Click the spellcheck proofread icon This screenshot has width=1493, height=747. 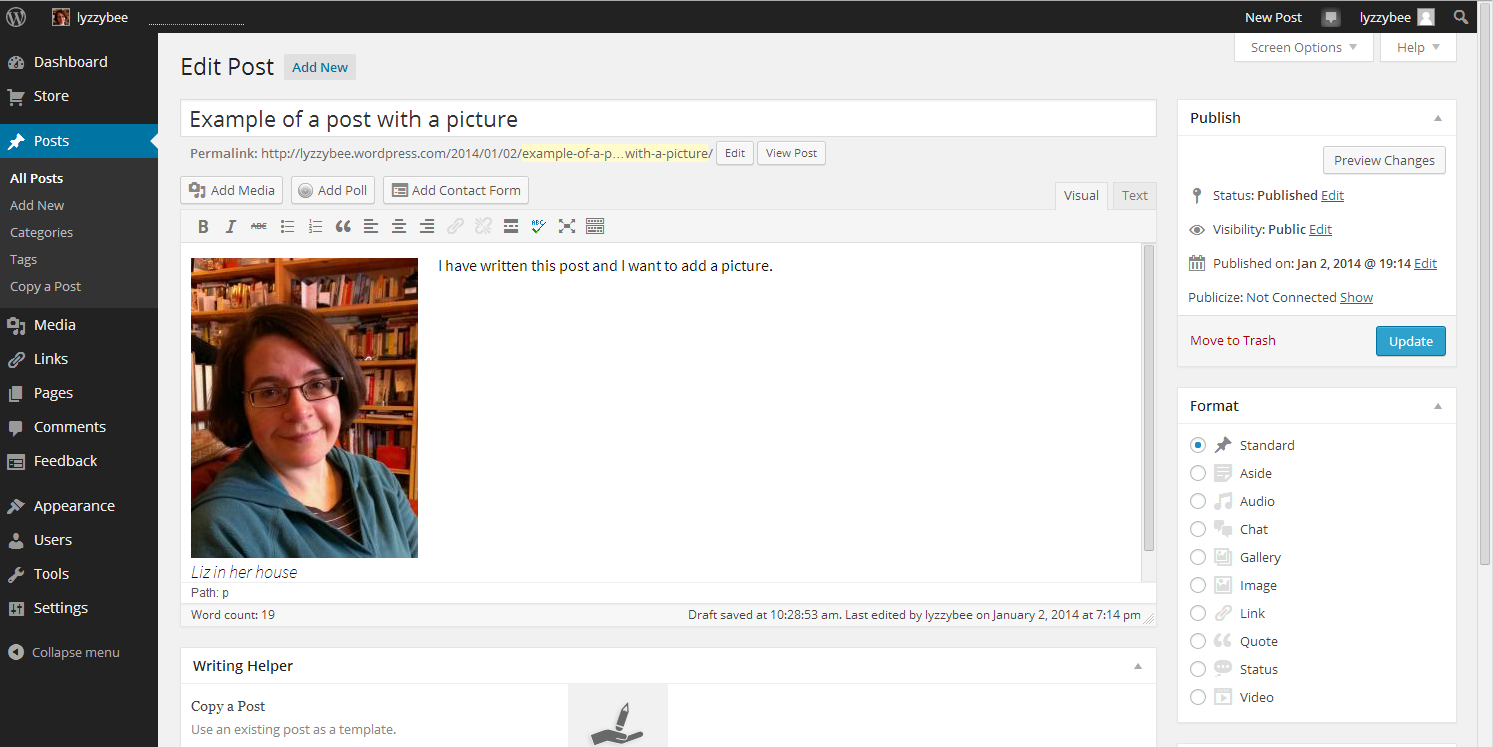tap(539, 226)
